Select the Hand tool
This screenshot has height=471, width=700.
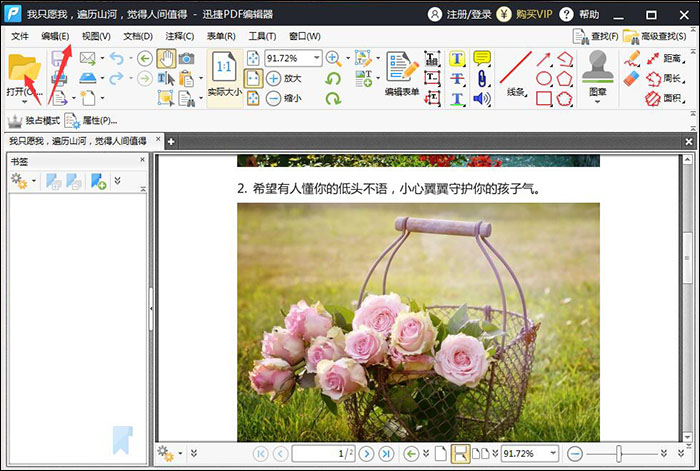[x=166, y=59]
